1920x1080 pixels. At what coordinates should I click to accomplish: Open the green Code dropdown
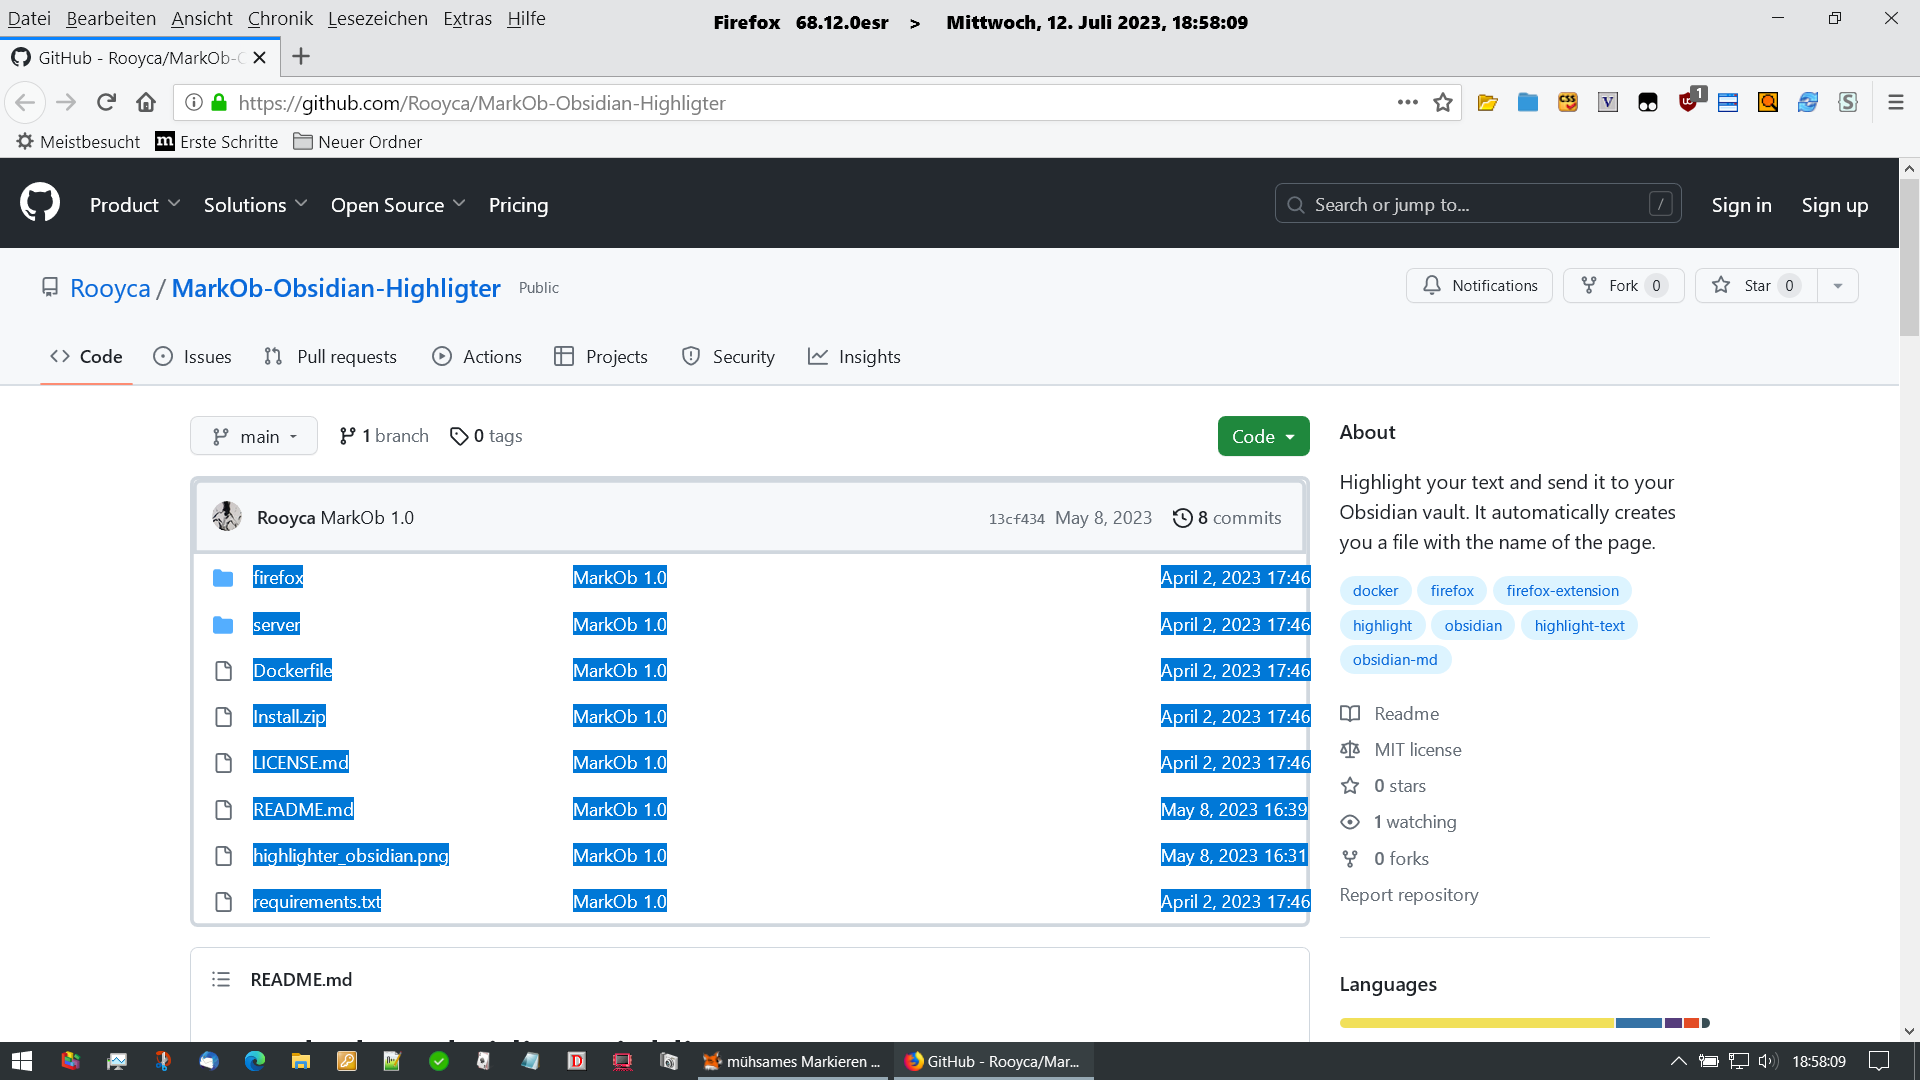click(1263, 437)
